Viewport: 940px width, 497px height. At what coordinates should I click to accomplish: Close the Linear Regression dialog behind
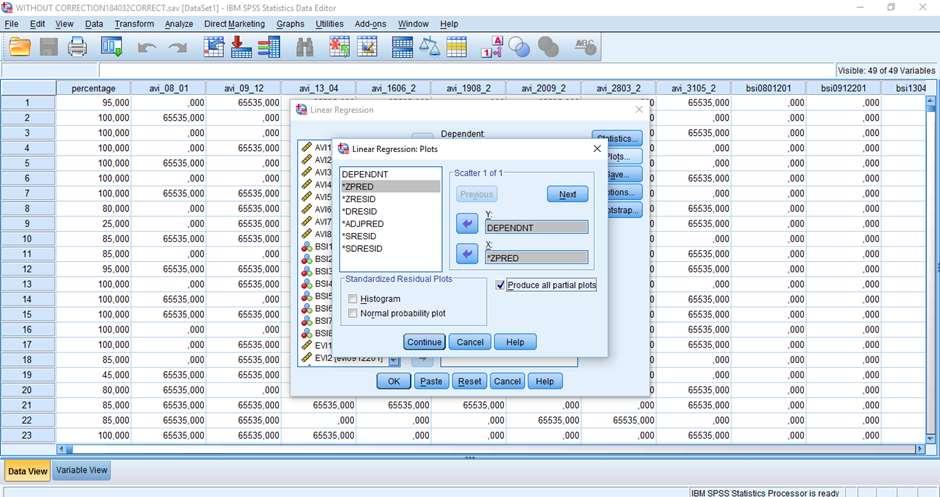639,109
